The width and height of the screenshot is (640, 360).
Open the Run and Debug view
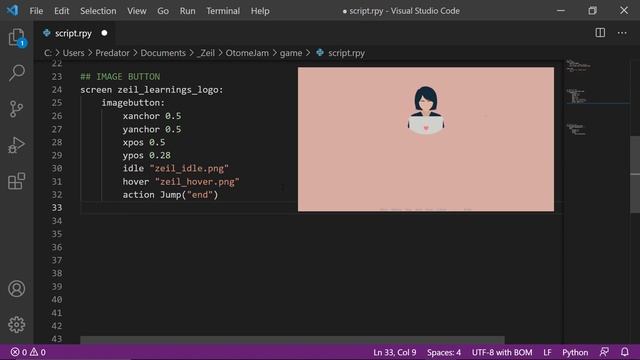17,145
